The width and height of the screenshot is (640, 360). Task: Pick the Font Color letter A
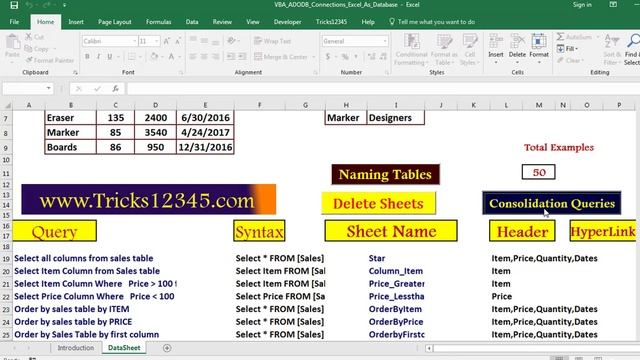click(x=171, y=57)
